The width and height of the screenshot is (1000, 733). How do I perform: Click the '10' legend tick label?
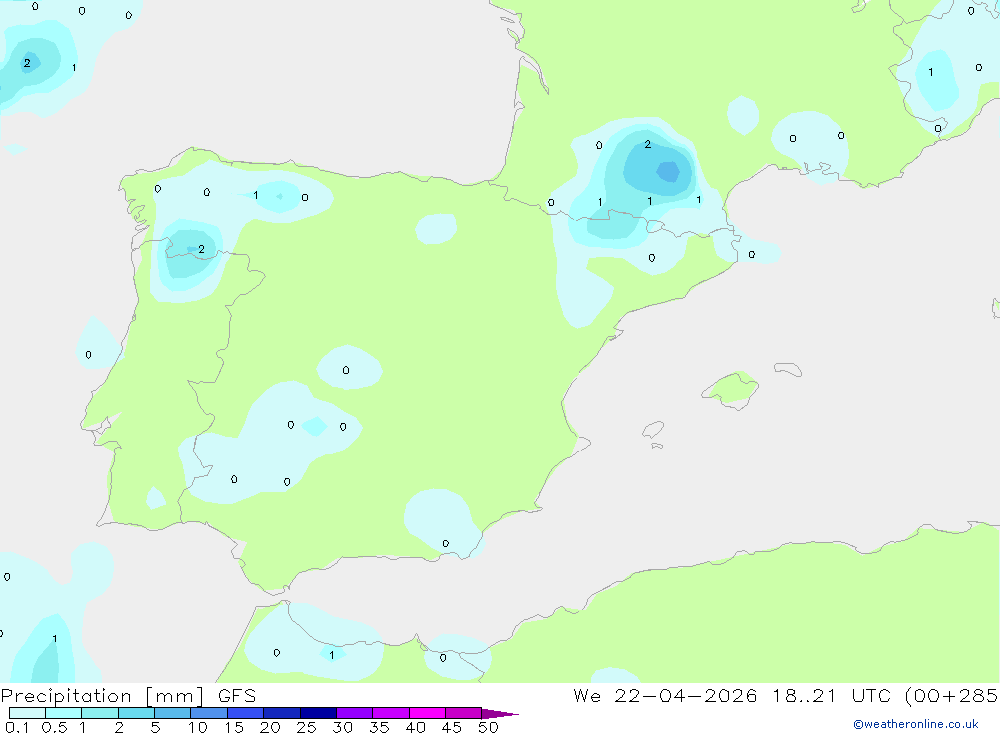[198, 727]
